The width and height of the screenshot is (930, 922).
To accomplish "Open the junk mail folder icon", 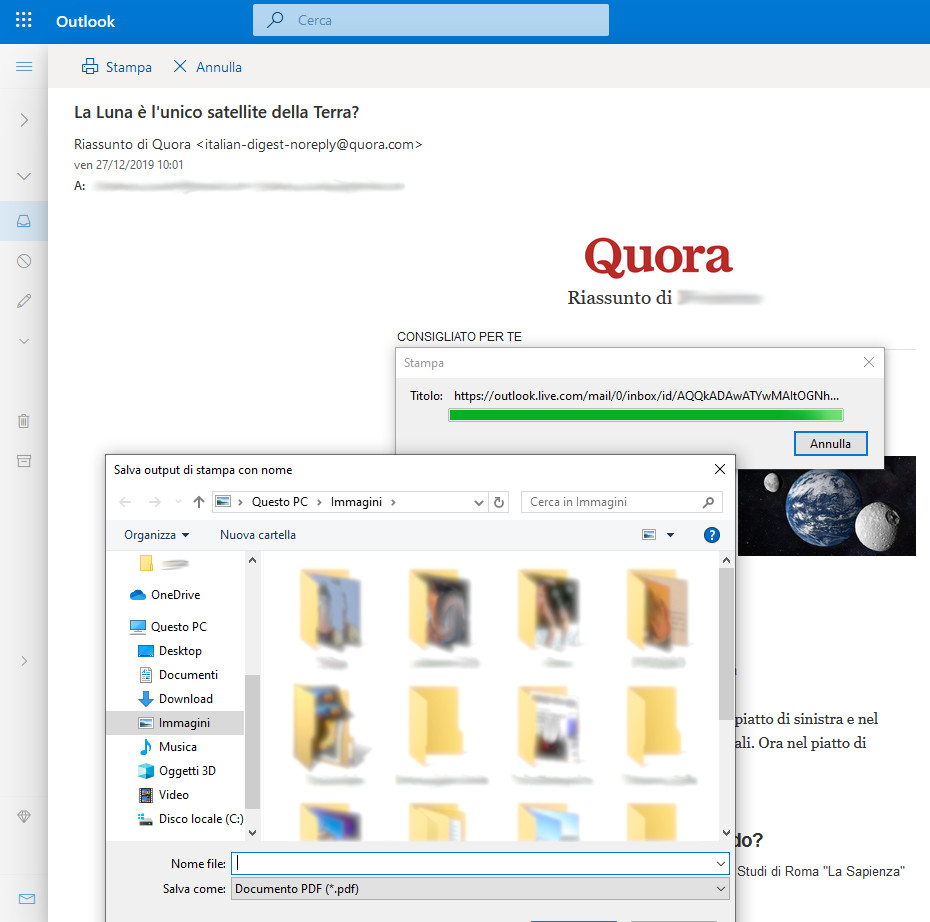I will [24, 261].
